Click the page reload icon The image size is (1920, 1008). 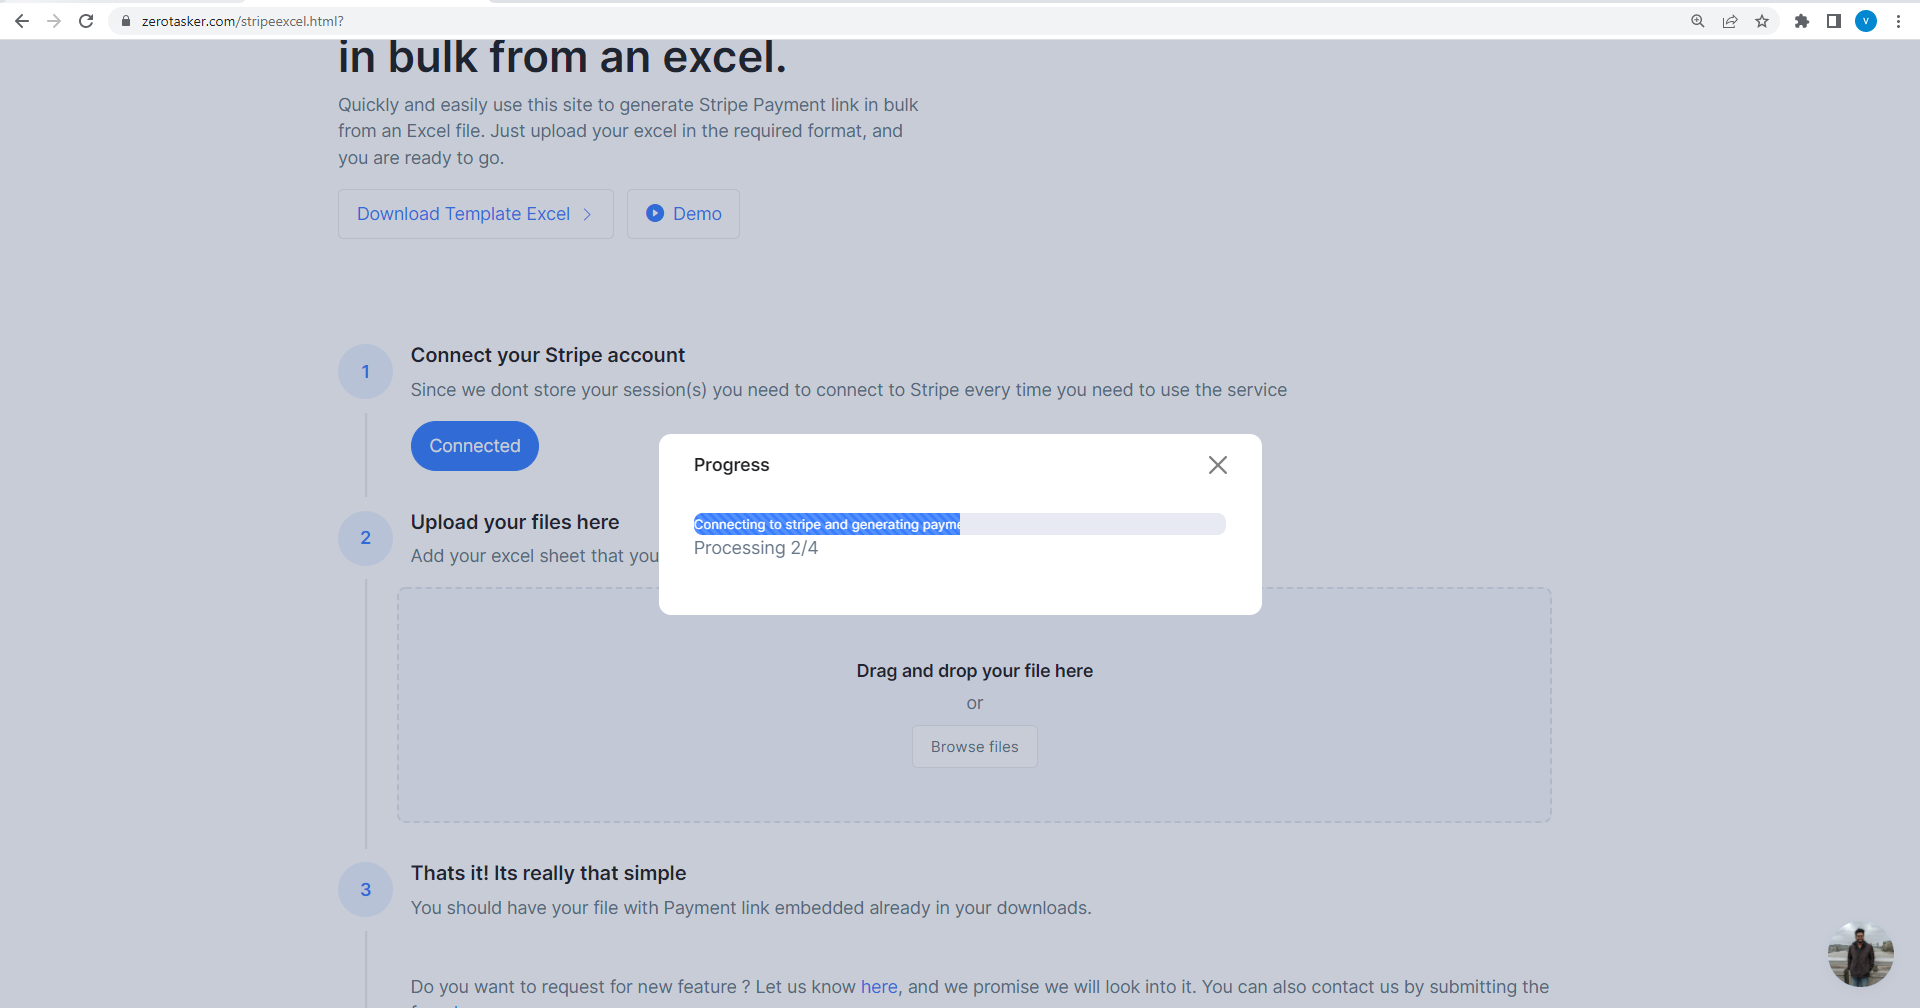coord(86,20)
